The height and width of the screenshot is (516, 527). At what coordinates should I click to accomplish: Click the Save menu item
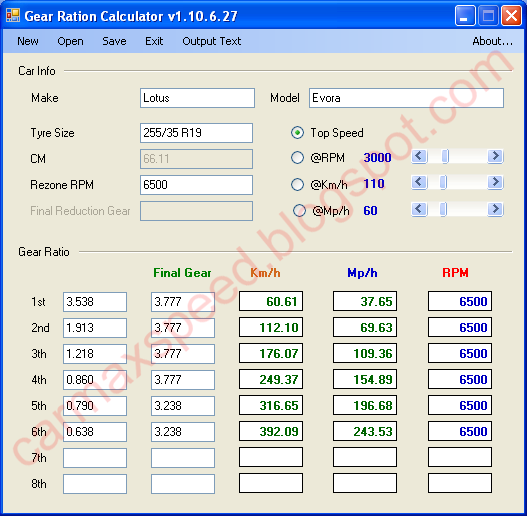point(114,41)
